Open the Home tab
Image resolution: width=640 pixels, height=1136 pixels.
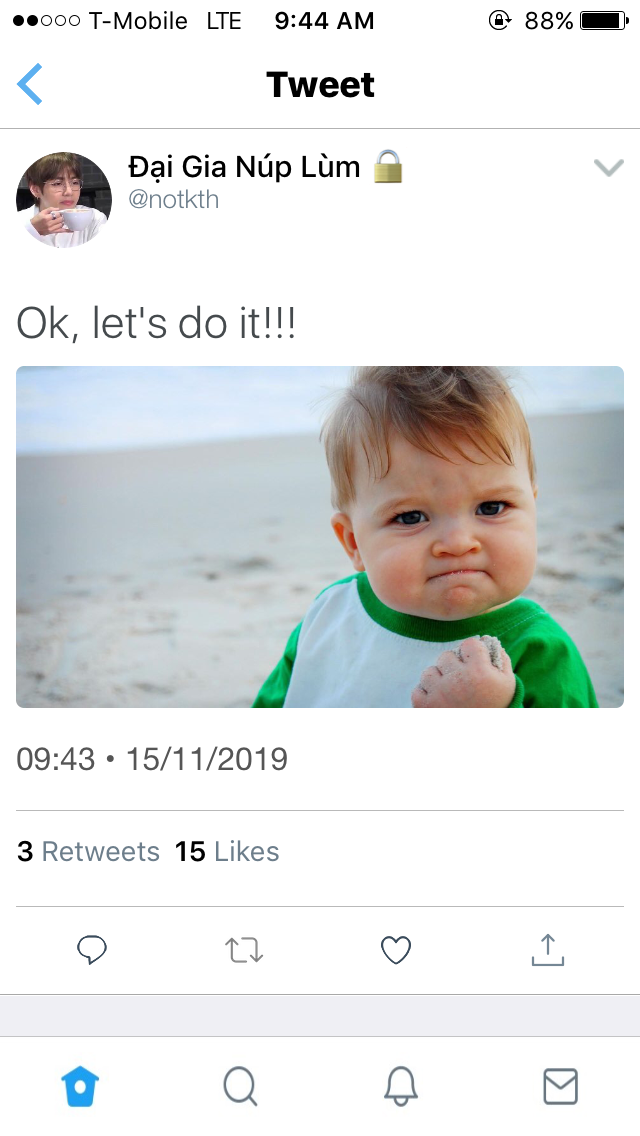pyautogui.click(x=80, y=1085)
